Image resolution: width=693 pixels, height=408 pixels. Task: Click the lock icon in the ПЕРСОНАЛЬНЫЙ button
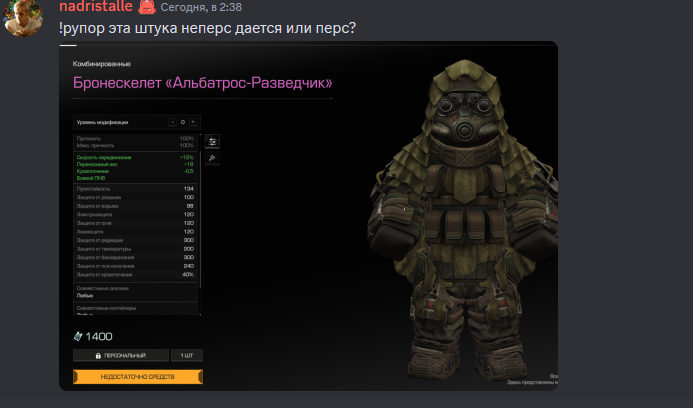[x=98, y=355]
